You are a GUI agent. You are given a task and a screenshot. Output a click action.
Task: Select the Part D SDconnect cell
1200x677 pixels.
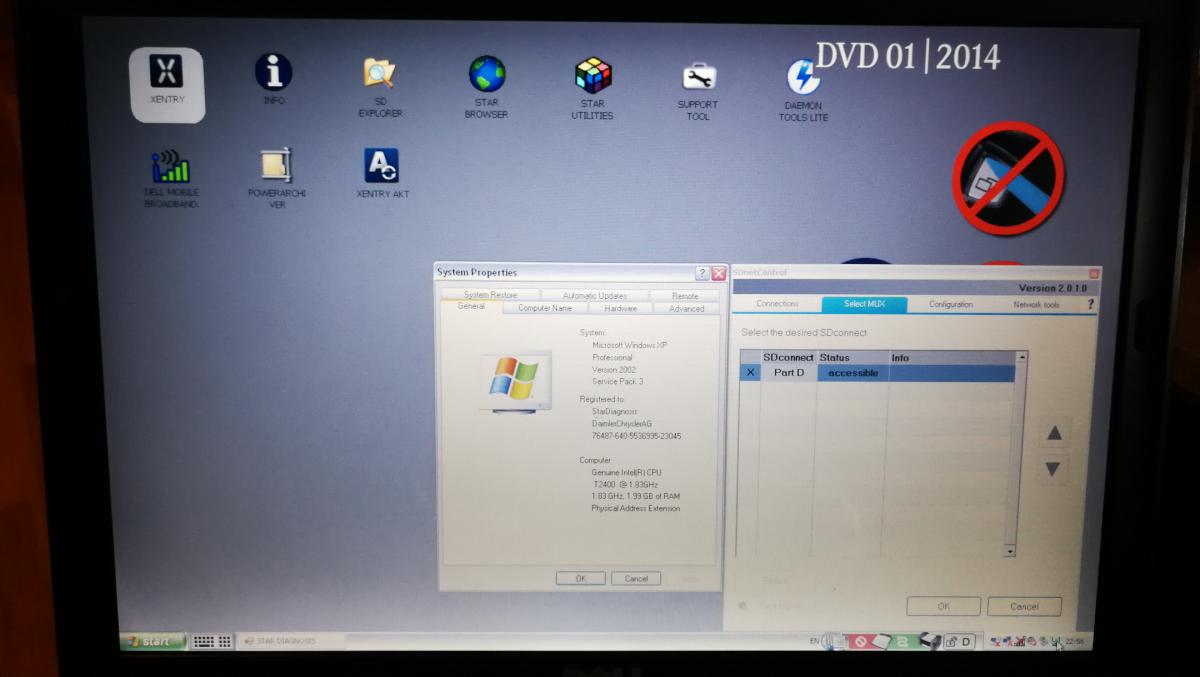tap(789, 373)
